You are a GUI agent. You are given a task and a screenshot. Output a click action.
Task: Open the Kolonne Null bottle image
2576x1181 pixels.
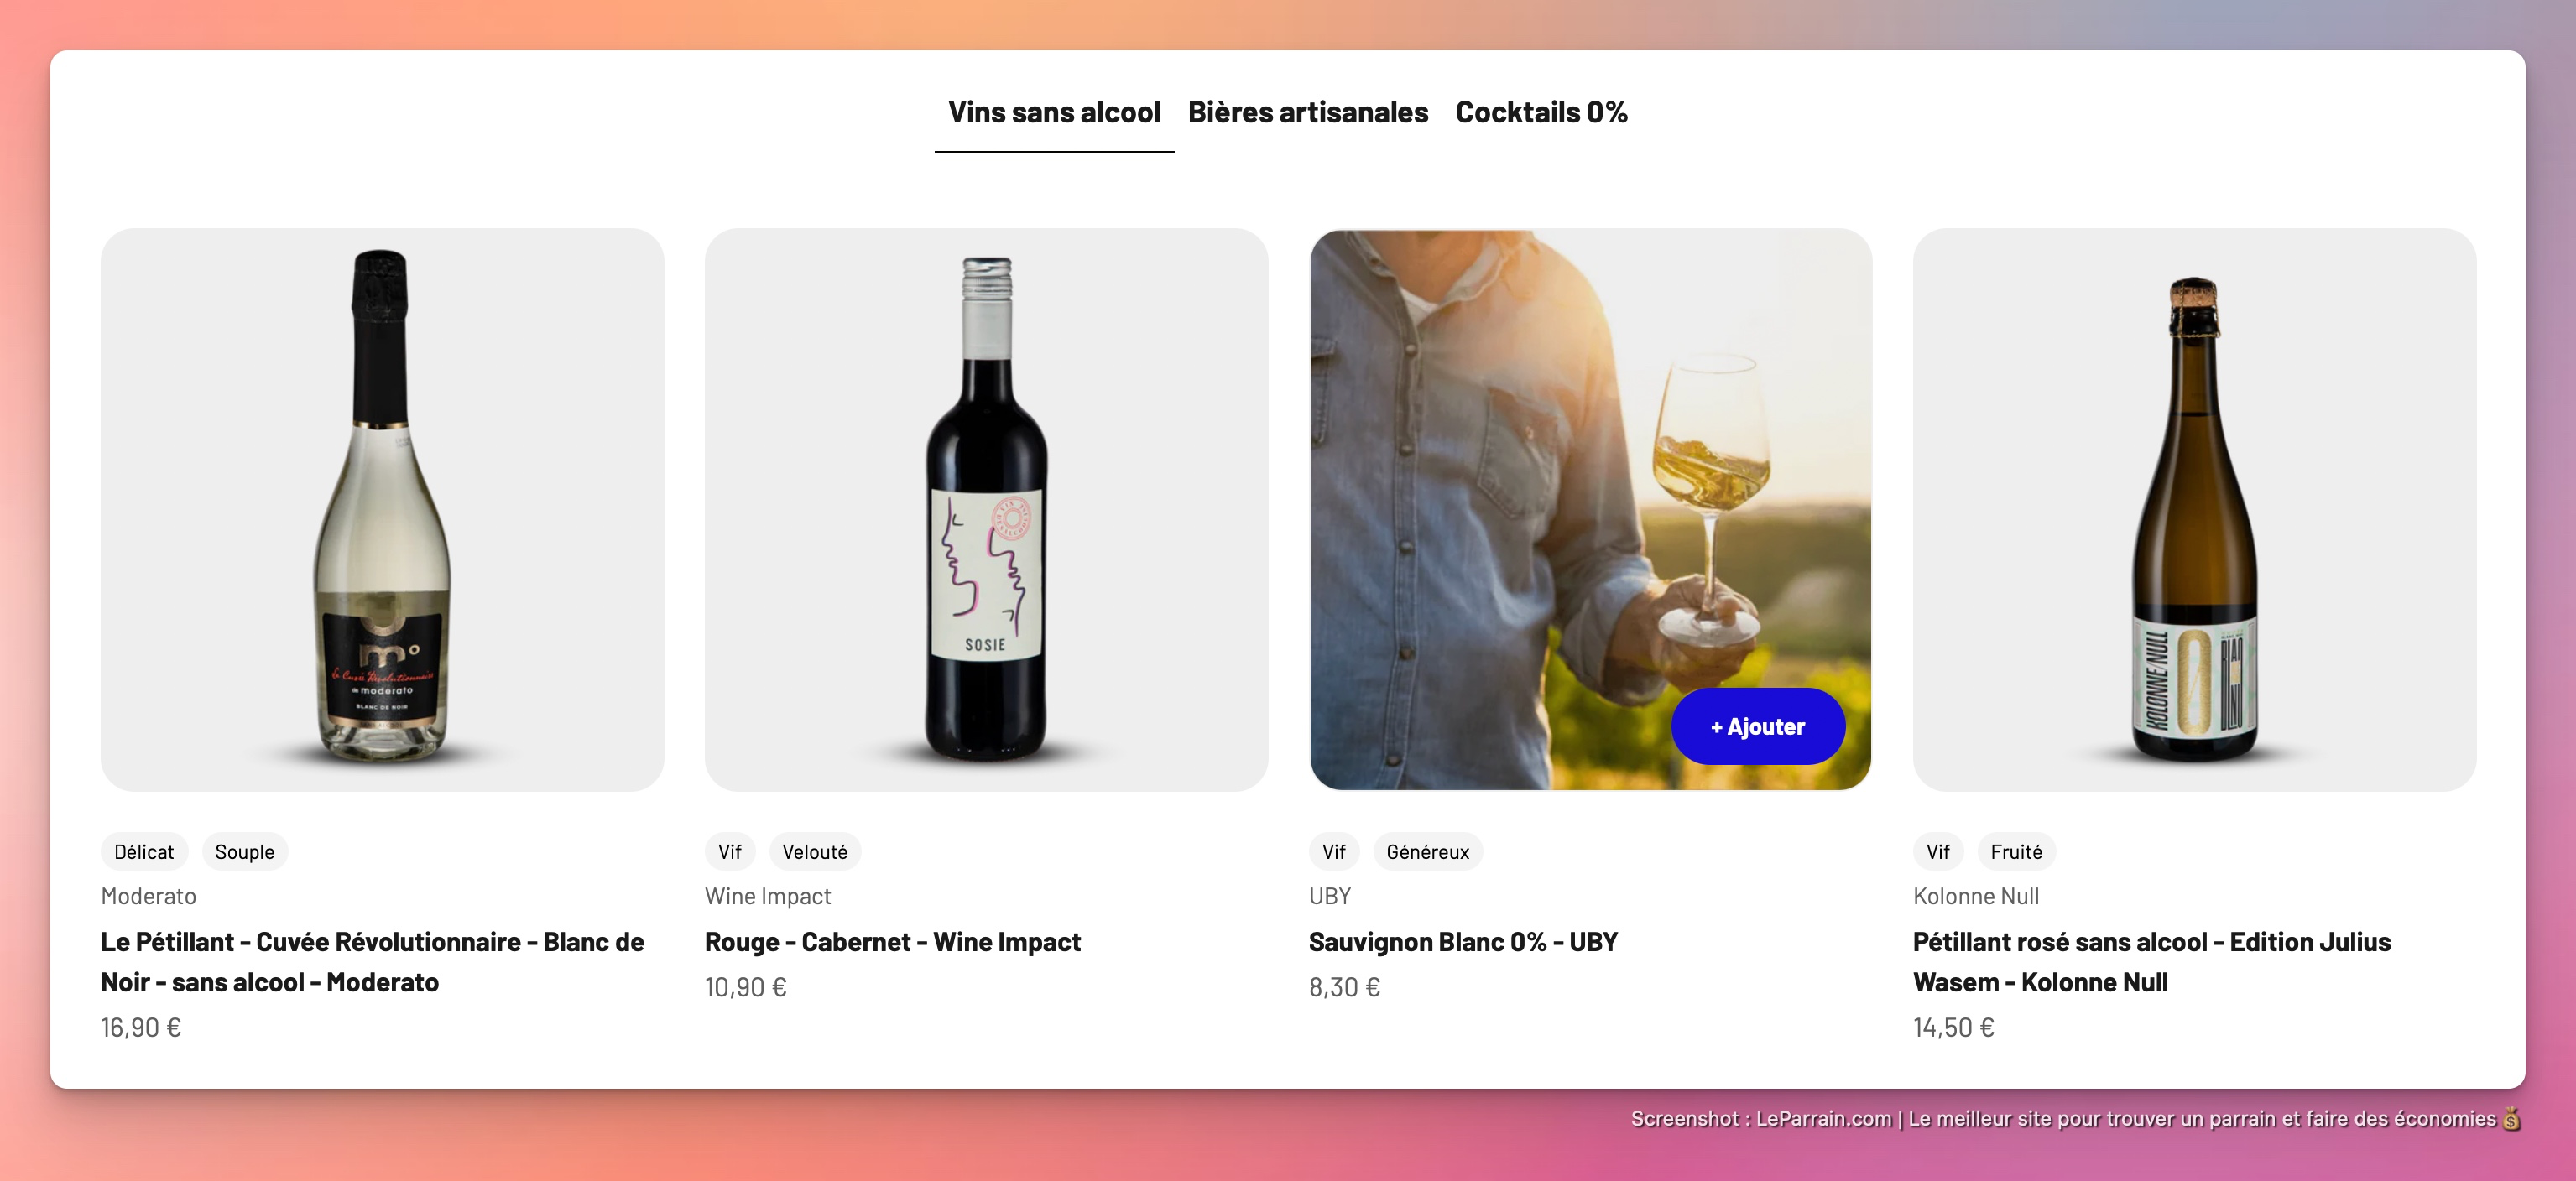point(2194,509)
